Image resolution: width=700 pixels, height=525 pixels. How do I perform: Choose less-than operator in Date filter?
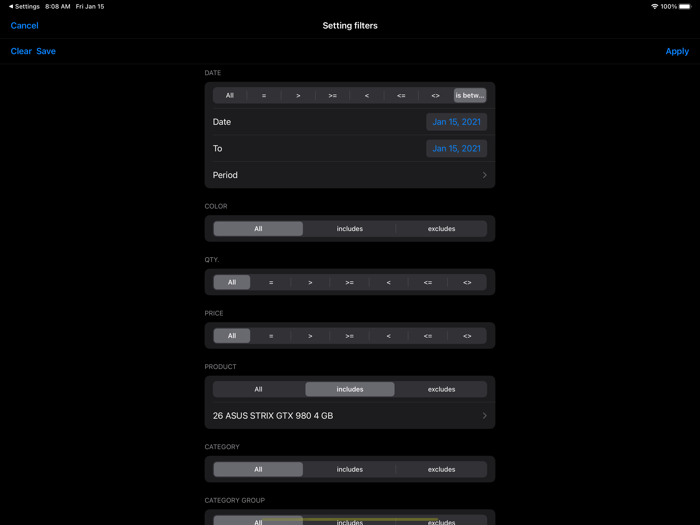(367, 95)
